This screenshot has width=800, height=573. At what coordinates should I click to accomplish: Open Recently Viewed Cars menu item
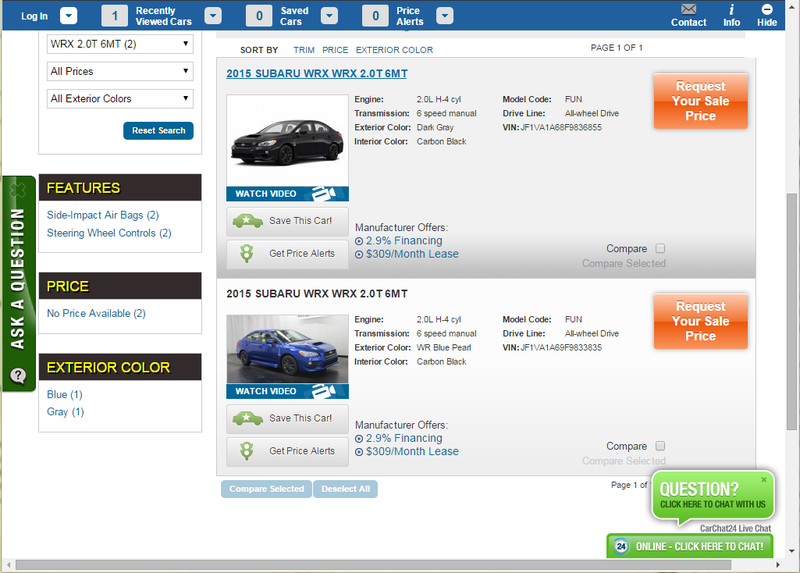tap(163, 16)
